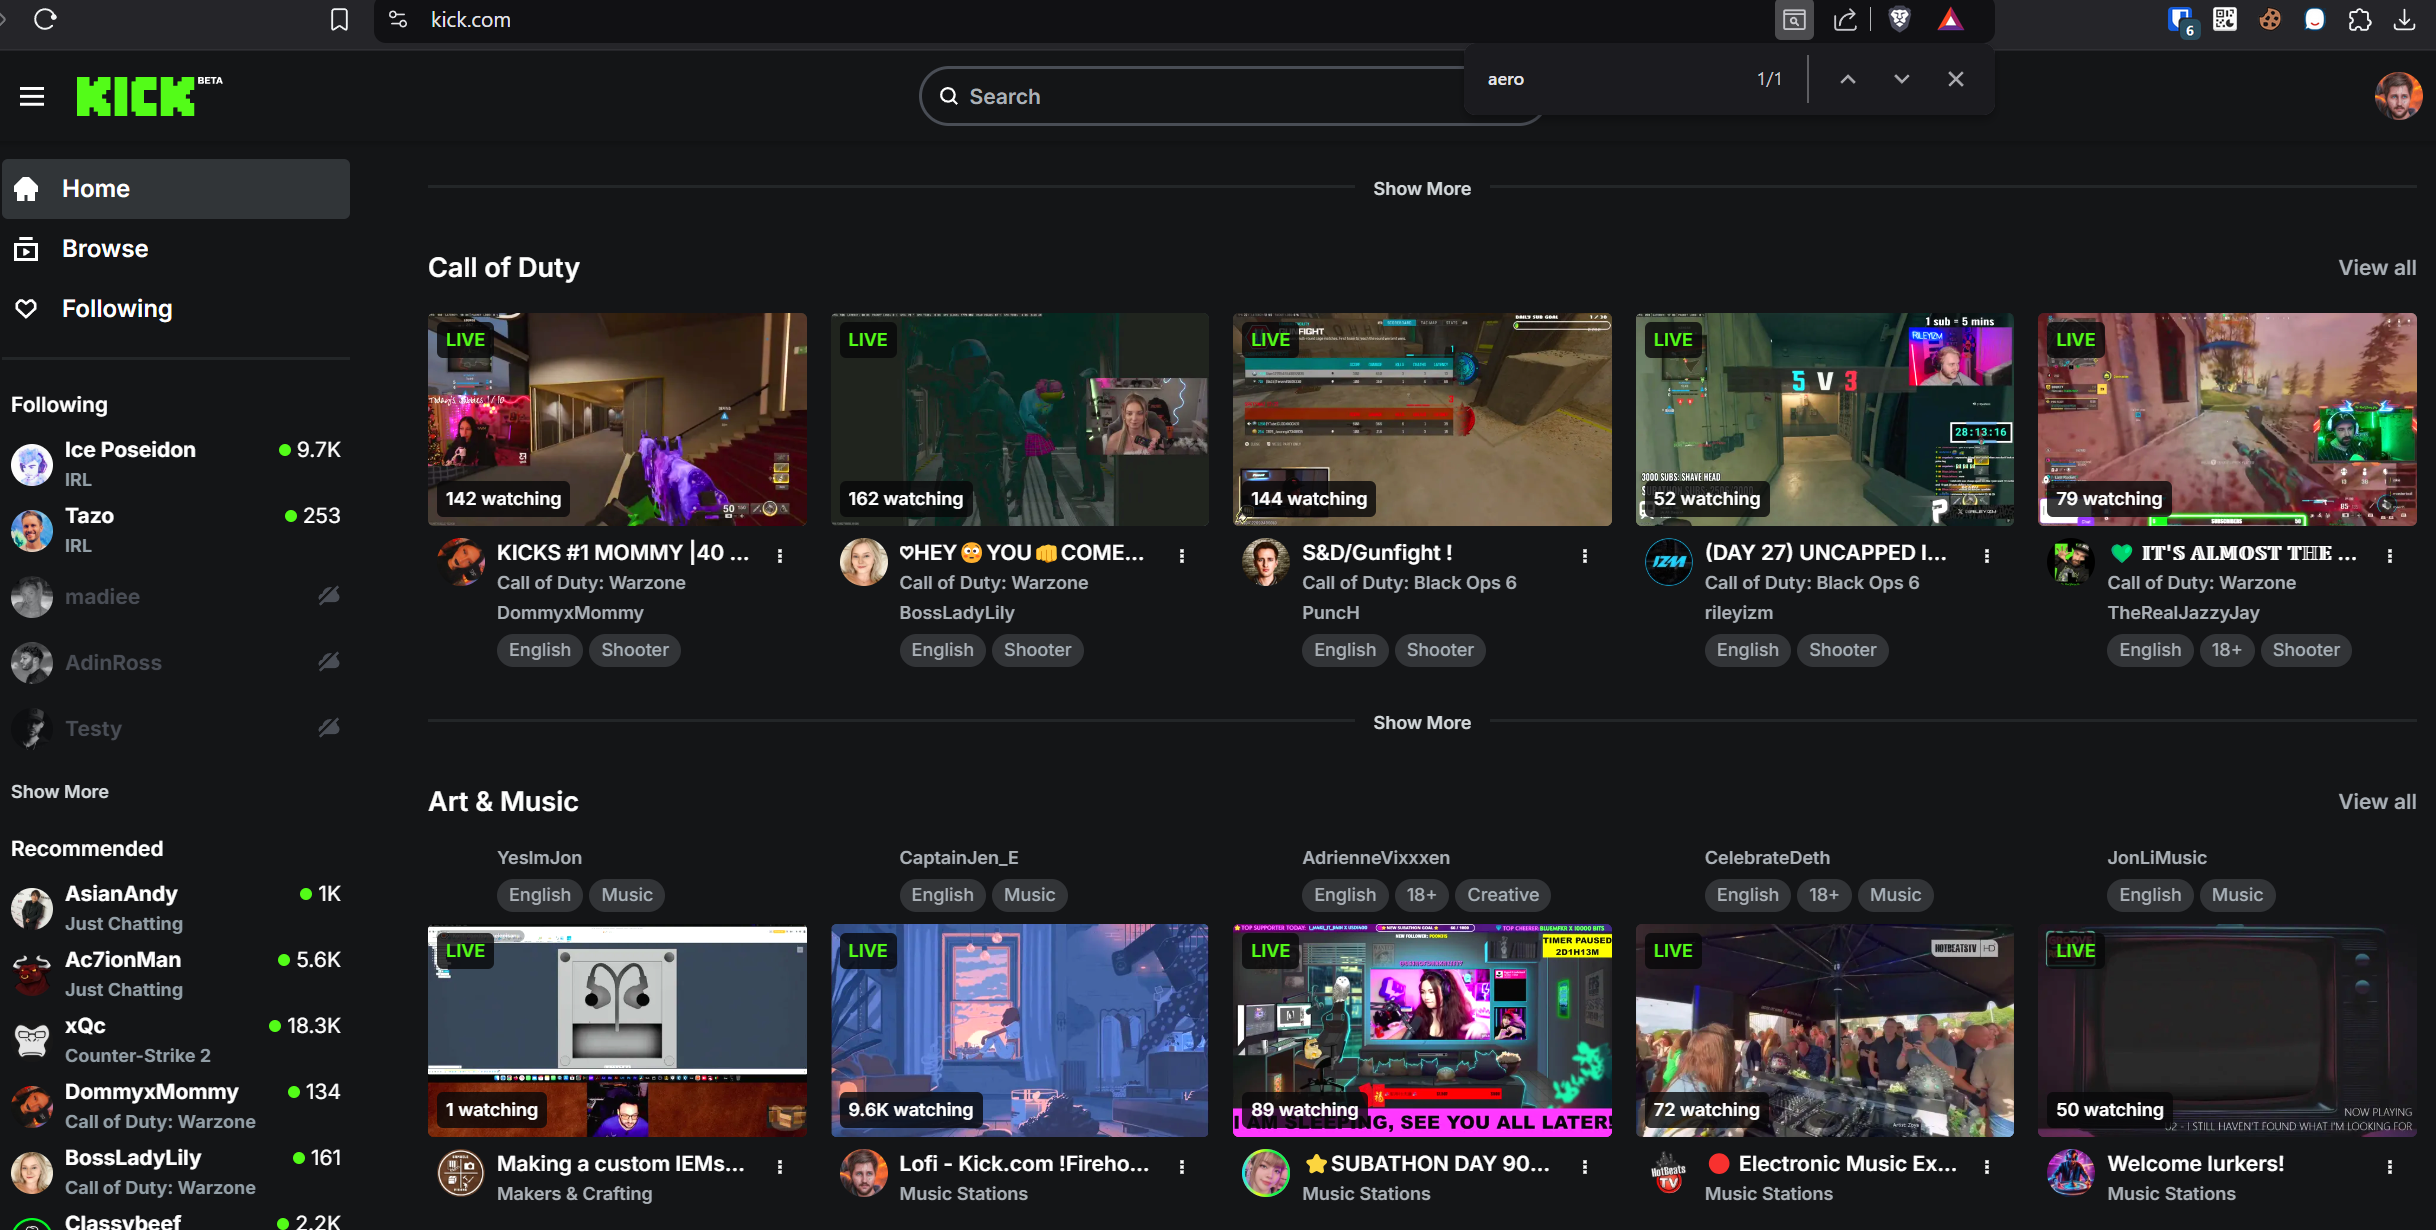Go to next find result arrow
This screenshot has width=2436, height=1230.
1901,79
